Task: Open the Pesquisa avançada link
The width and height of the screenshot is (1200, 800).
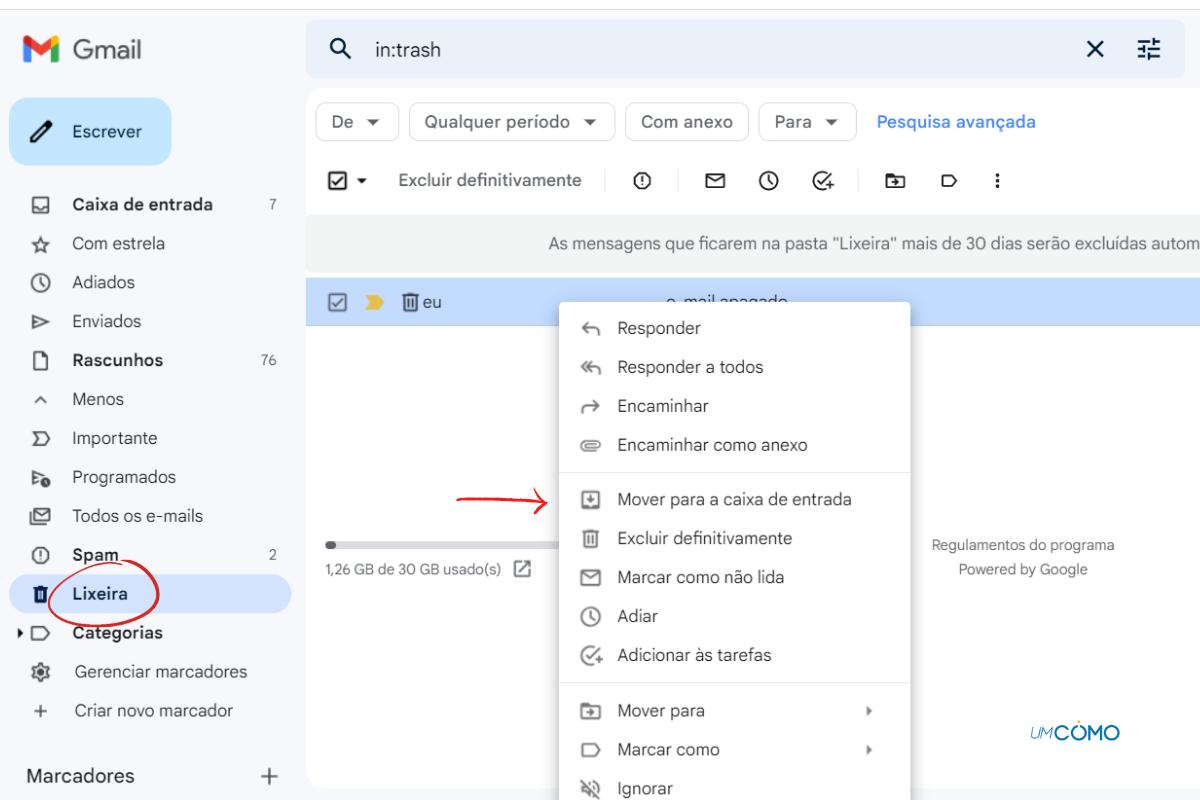Action: (x=955, y=122)
